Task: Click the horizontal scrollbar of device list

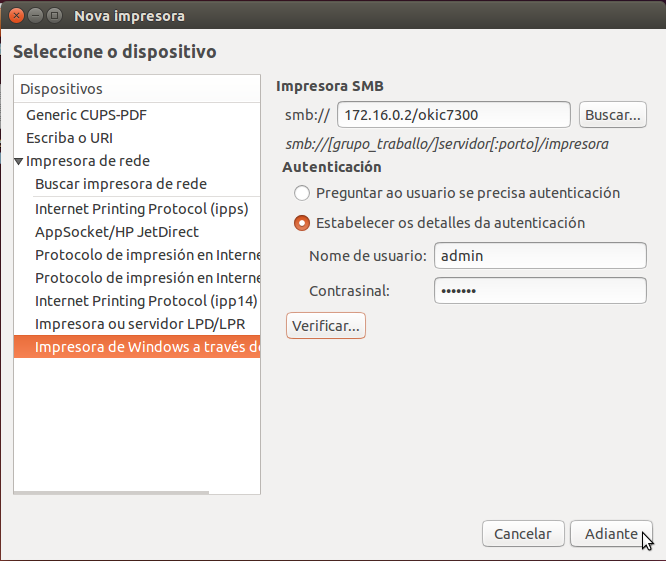Action: pyautogui.click(x=111, y=493)
